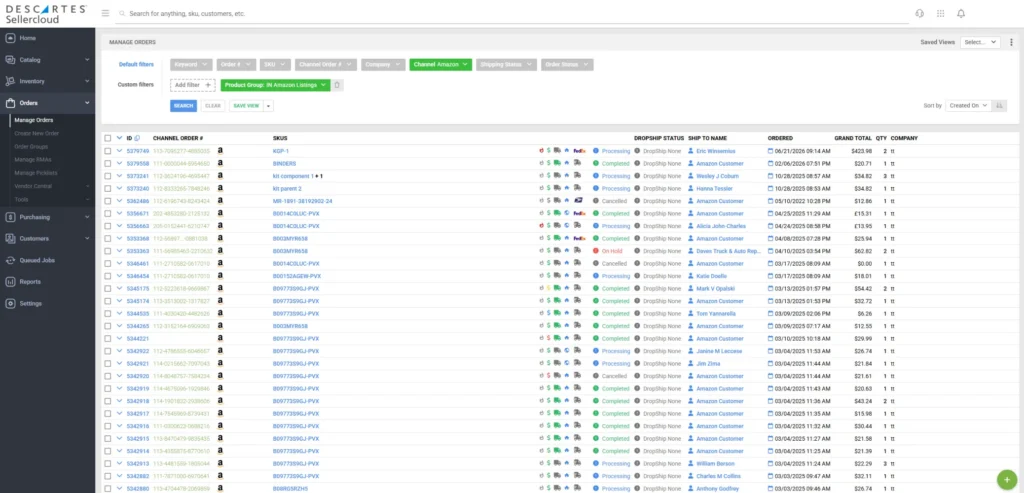Click the calendar icon beside 06/21/2026 09:14 AM
Image resolution: width=1024 pixels, height=493 pixels.
770,151
